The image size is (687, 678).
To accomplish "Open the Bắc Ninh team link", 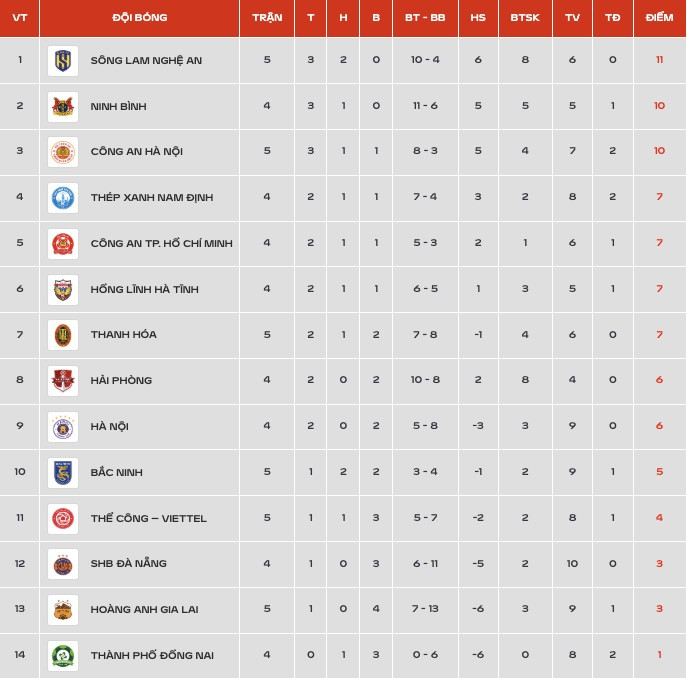I will pos(117,472).
